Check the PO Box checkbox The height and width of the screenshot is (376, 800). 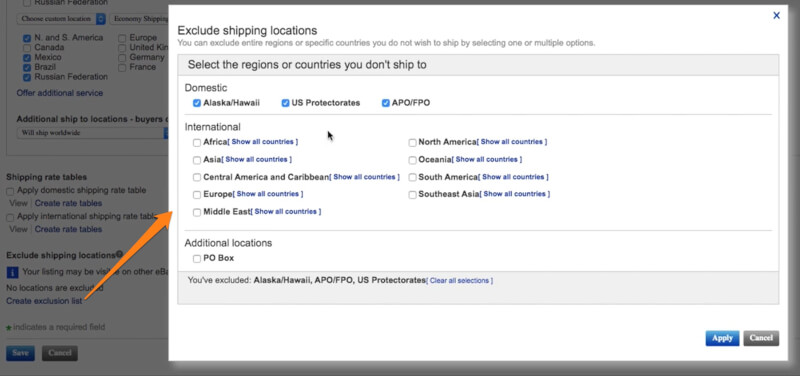pos(197,259)
